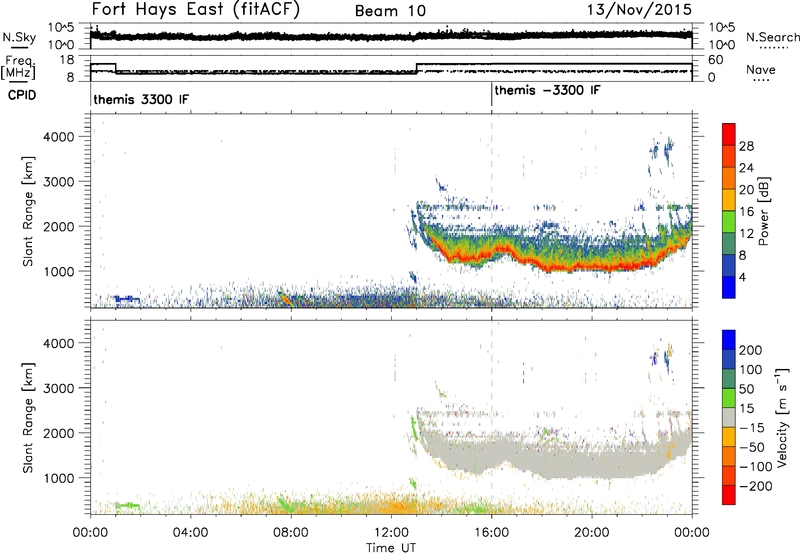The width and height of the screenshot is (800, 554).
Task: Click the '4' label on Power colorbar
Action: [x=742, y=277]
